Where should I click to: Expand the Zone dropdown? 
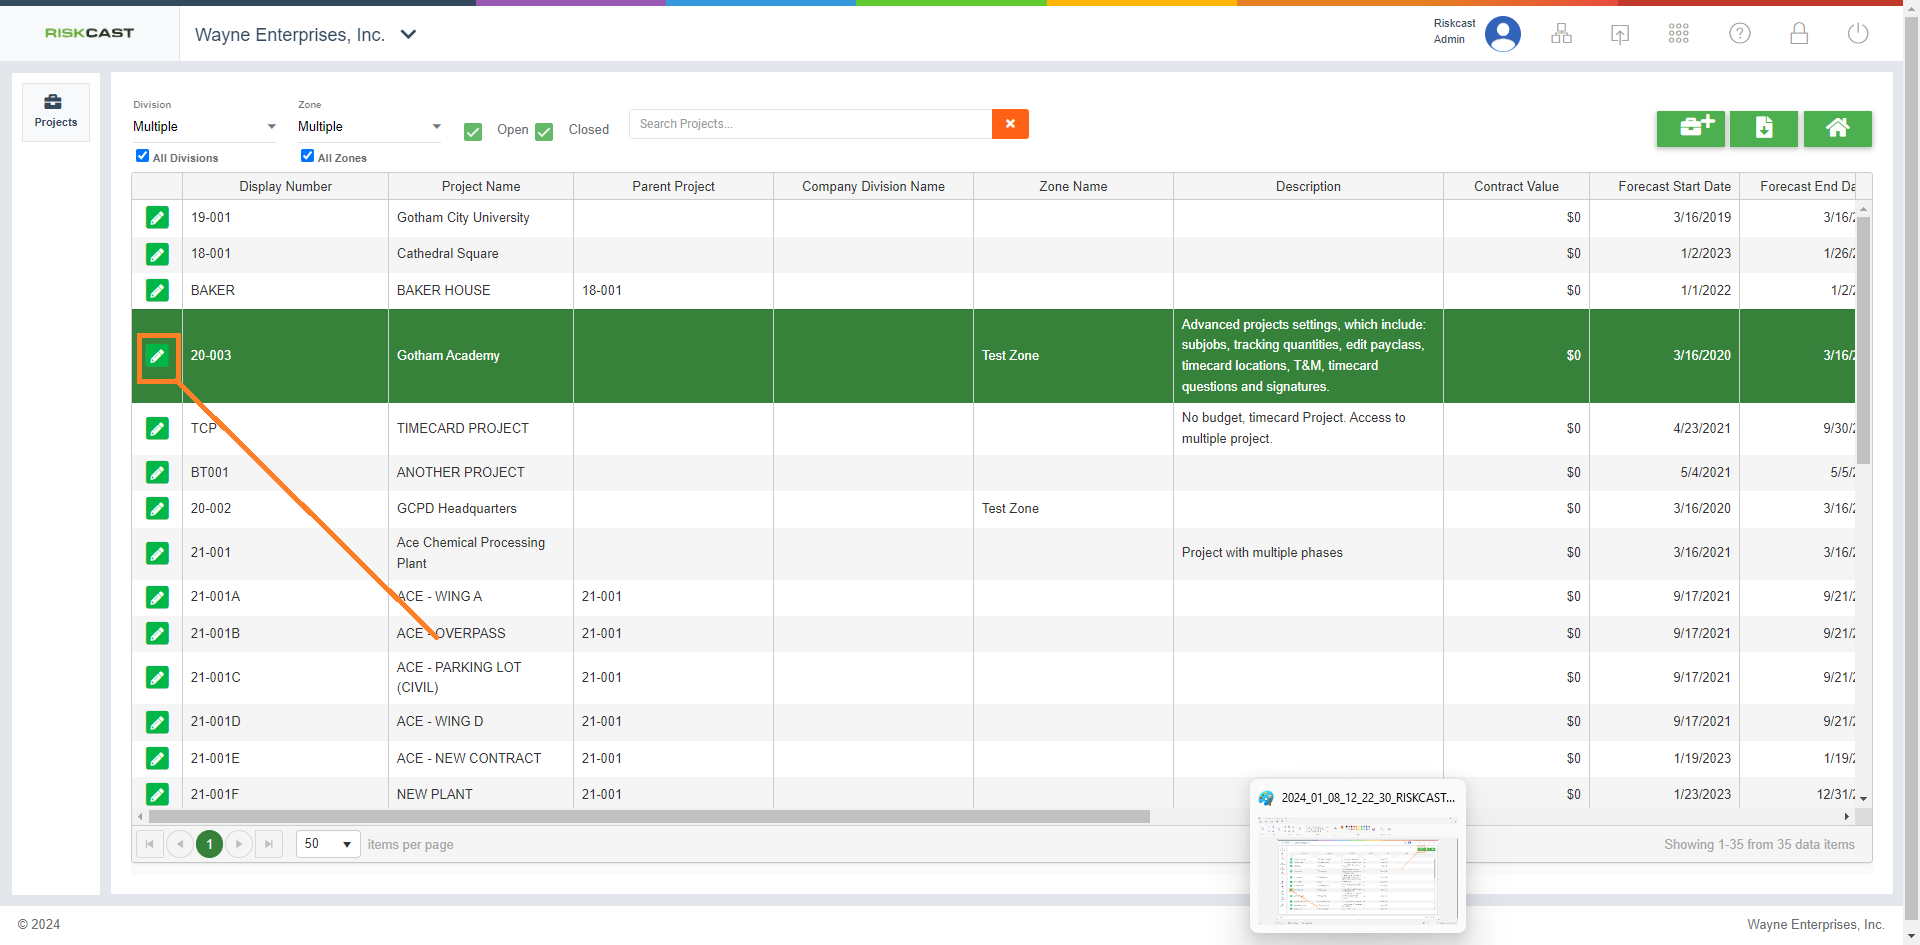tap(369, 127)
